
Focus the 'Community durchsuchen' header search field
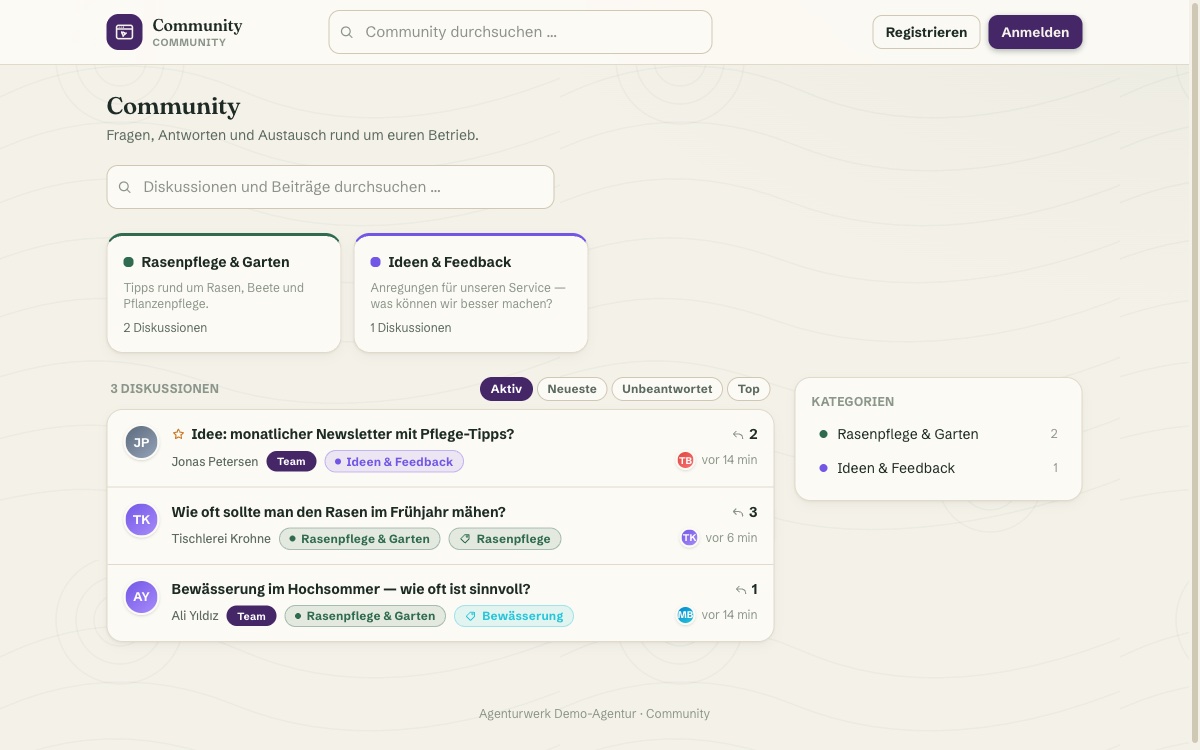click(x=520, y=32)
